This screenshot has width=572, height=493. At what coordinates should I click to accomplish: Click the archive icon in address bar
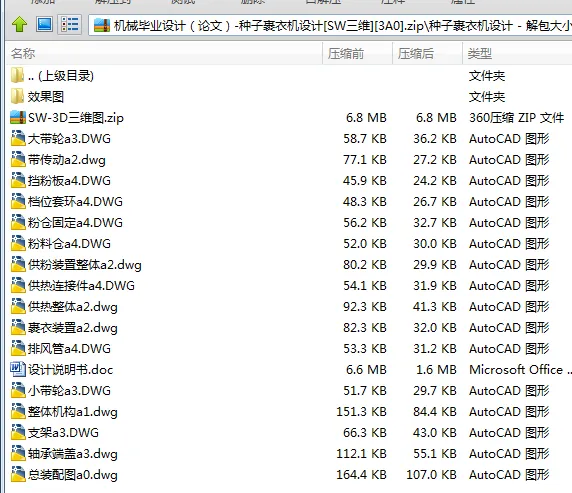click(102, 26)
